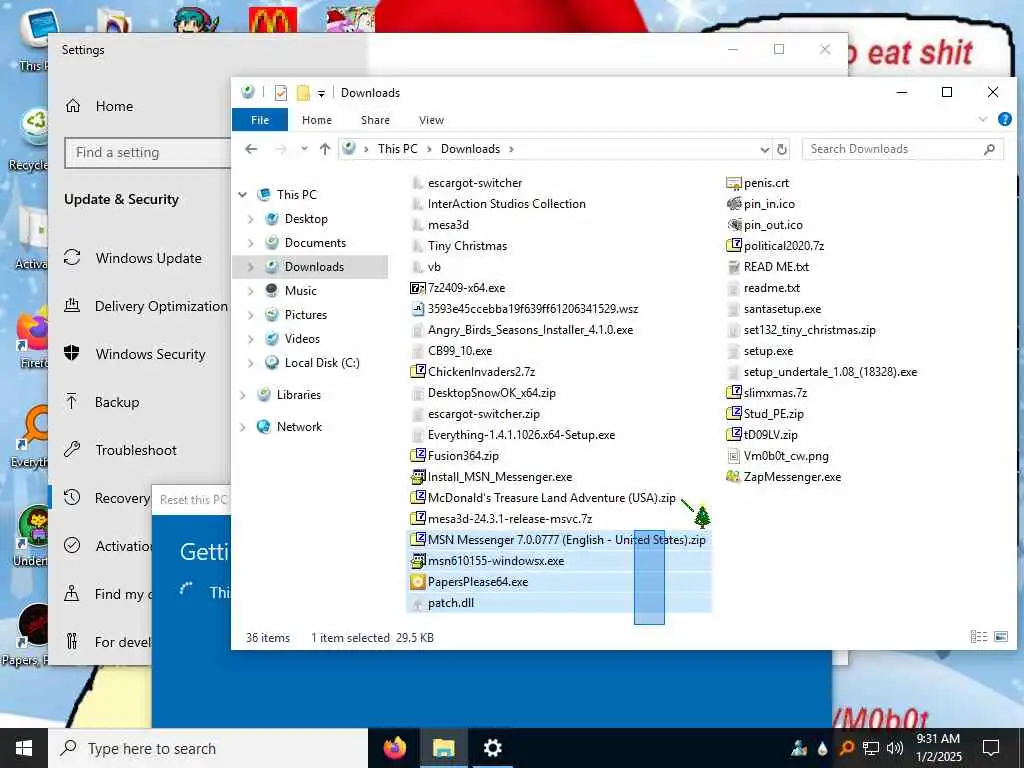Expand the ribbon with the chevron
The height and width of the screenshot is (768, 1024).
tap(983, 120)
